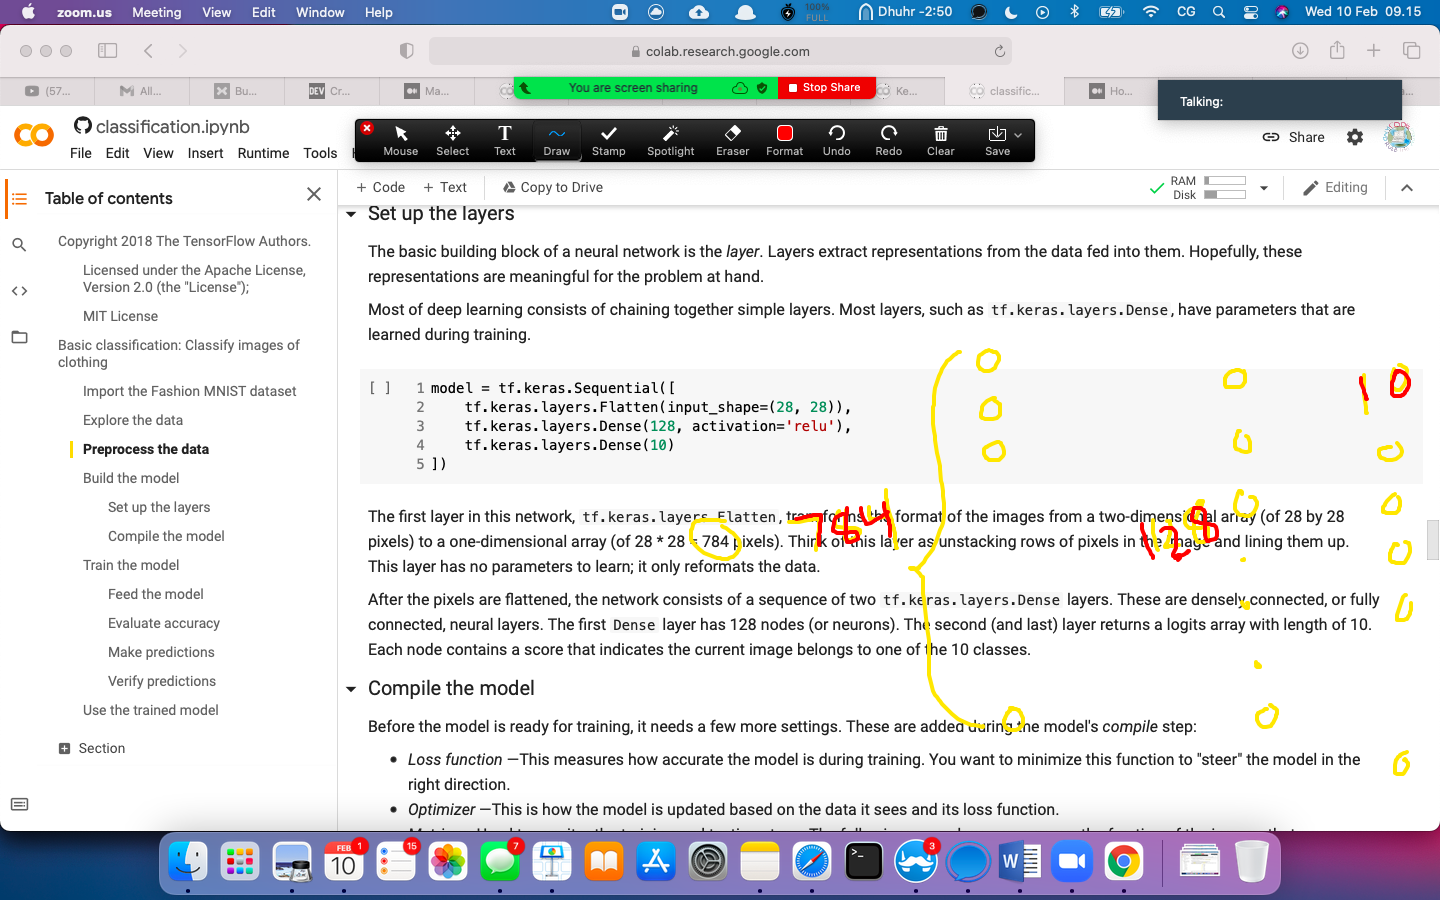The image size is (1440, 900).
Task: Undo the last annotation
Action: 836,140
